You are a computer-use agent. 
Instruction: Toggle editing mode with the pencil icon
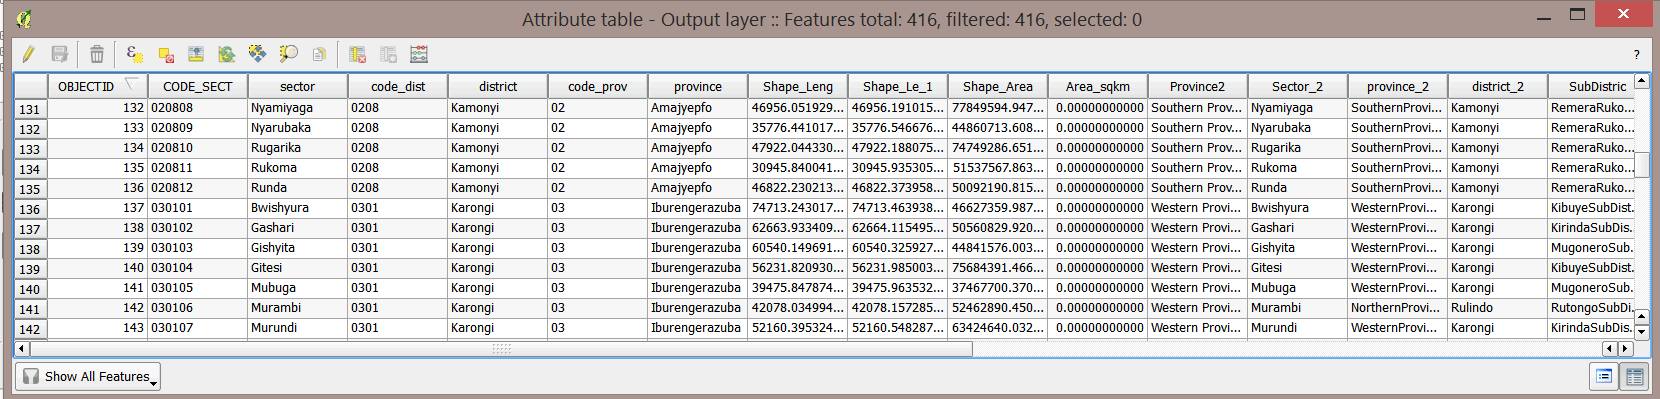[x=28, y=54]
